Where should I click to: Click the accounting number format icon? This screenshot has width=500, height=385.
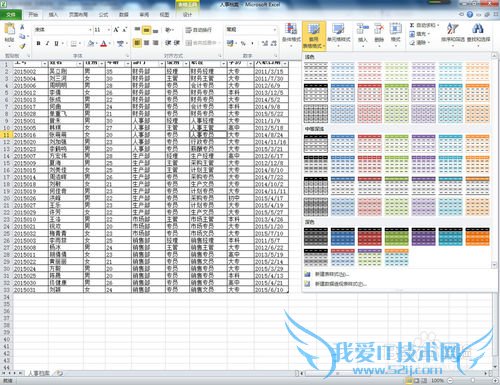(230, 43)
